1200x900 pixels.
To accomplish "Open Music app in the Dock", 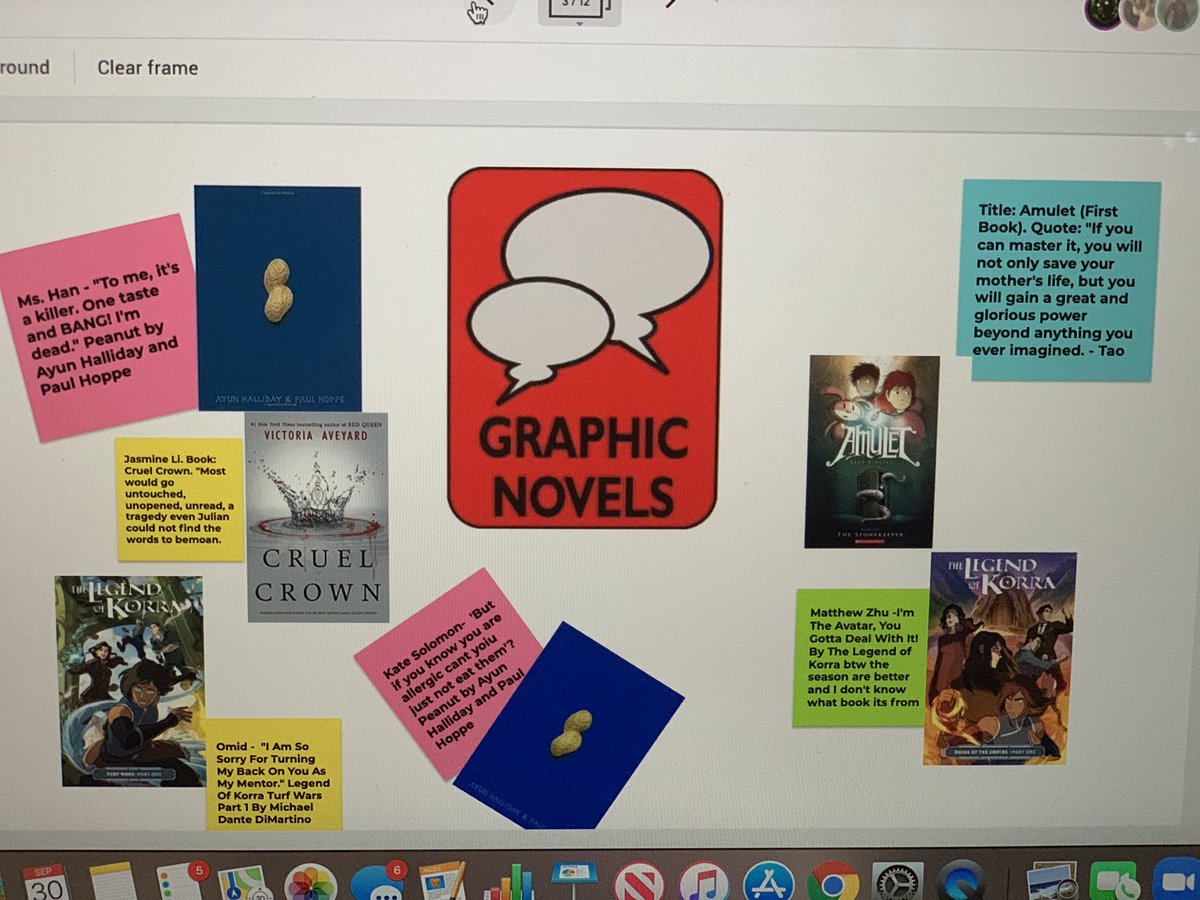I will 704,884.
